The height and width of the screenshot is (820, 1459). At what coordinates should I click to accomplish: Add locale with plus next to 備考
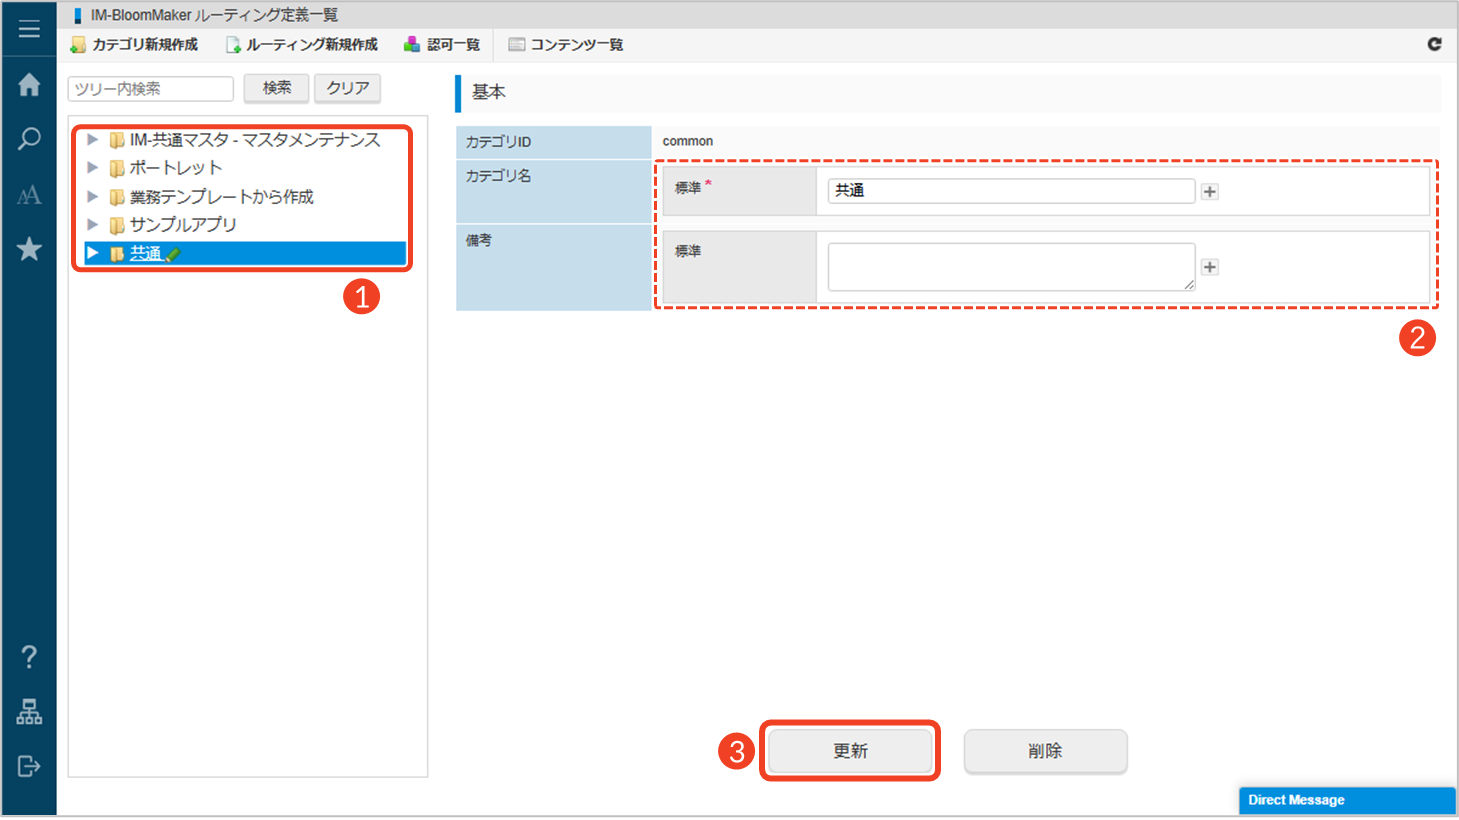pyautogui.click(x=1210, y=267)
